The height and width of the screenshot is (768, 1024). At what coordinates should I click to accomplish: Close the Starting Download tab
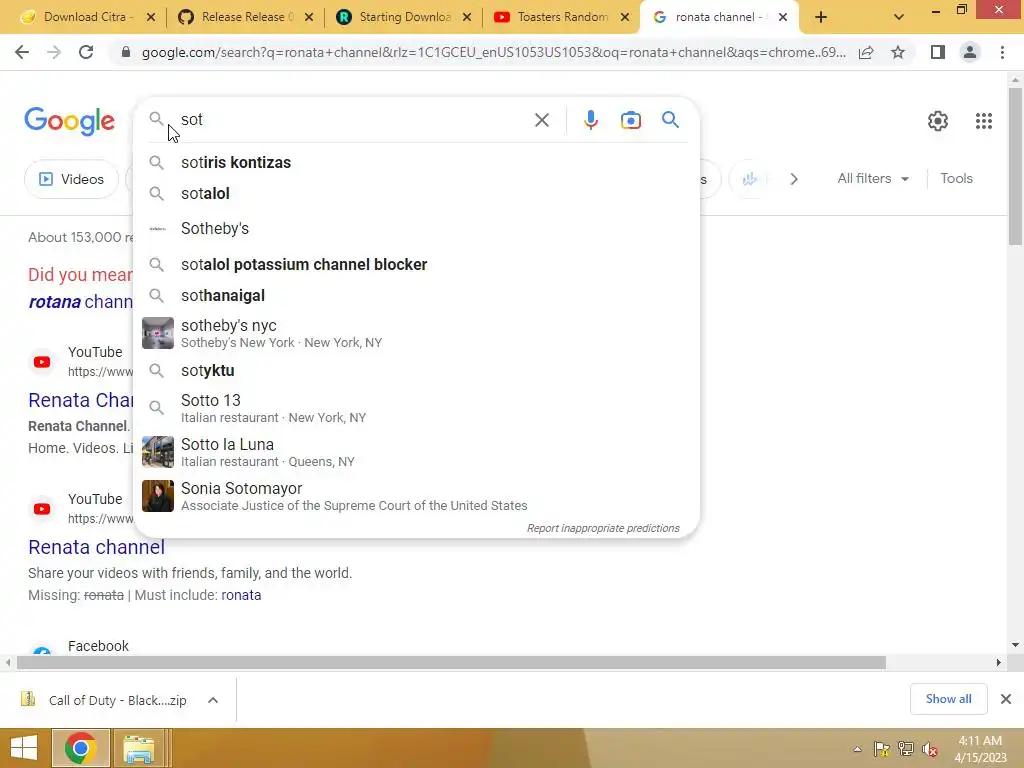[x=467, y=18]
